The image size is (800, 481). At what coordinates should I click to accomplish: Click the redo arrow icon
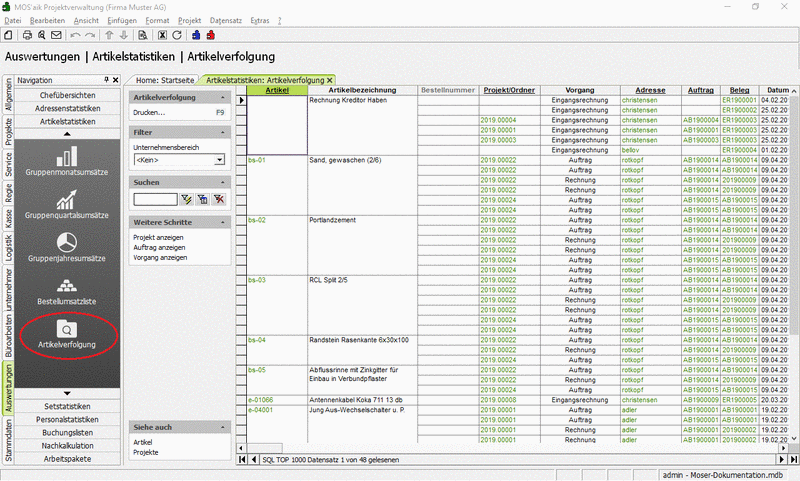pos(90,35)
